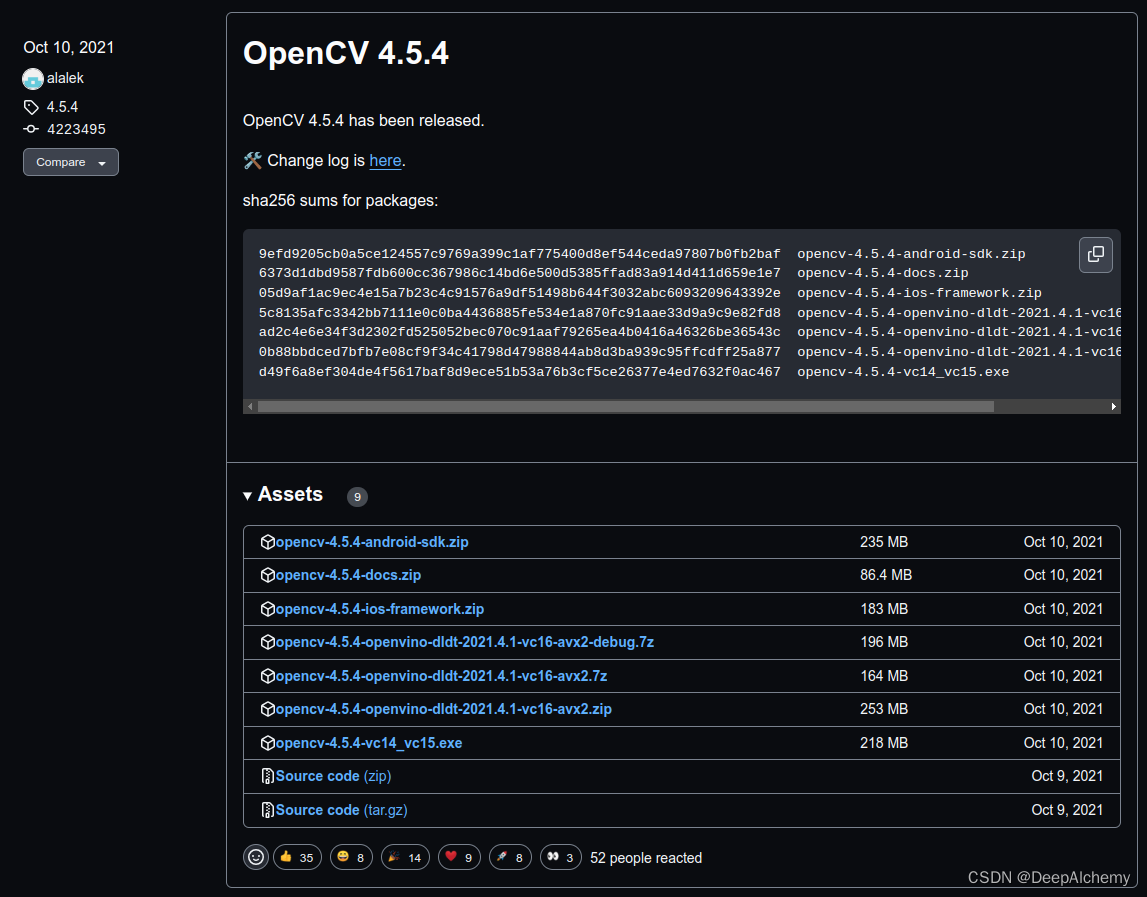Toggle the heart reaction with count 9
Viewport: 1147px width, 897px height.
point(459,857)
